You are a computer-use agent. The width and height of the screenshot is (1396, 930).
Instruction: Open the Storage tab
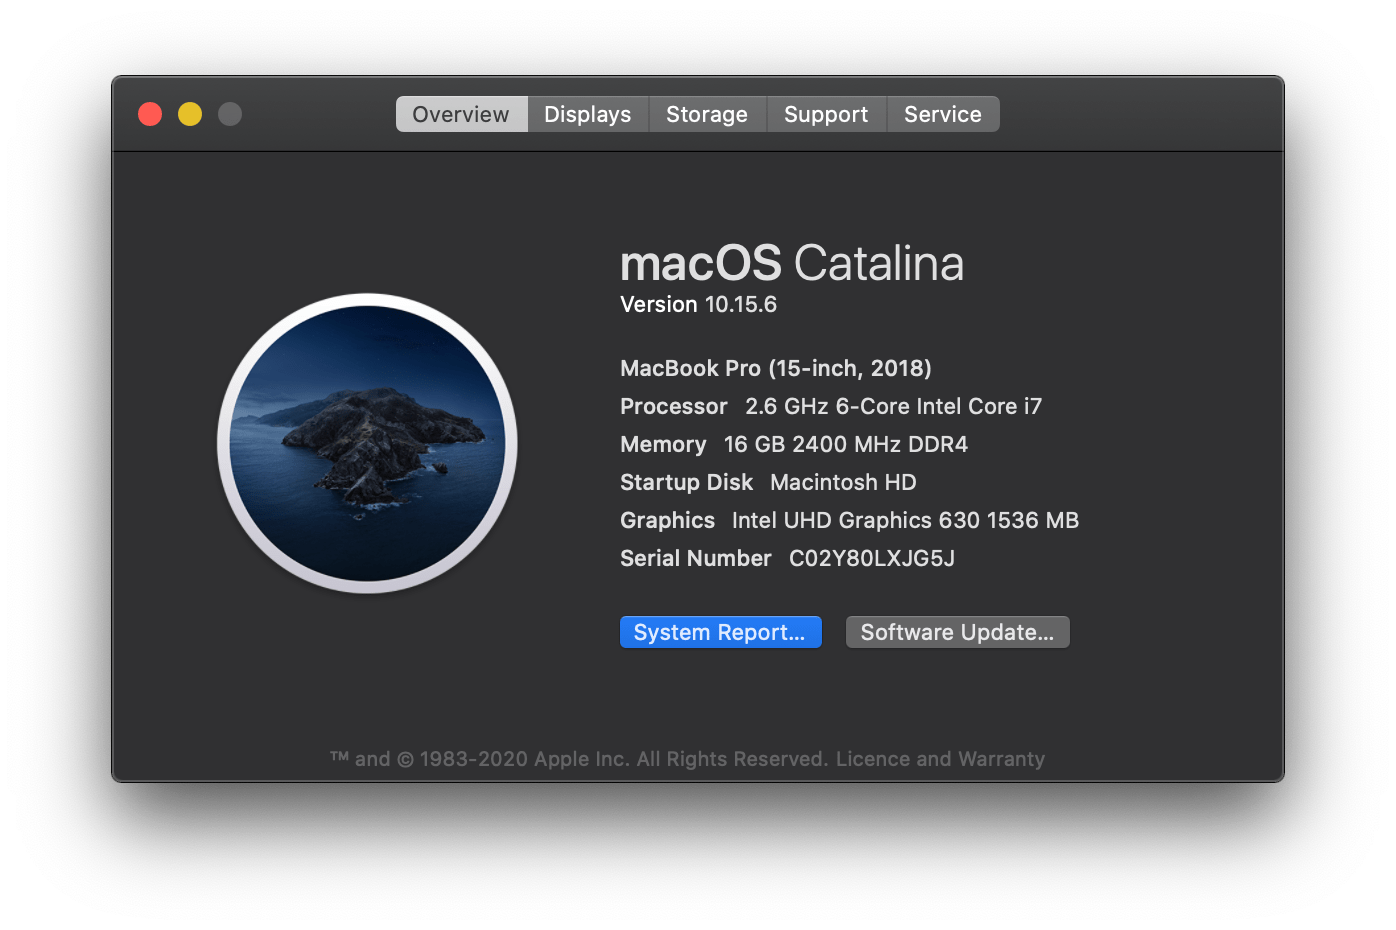point(706,113)
